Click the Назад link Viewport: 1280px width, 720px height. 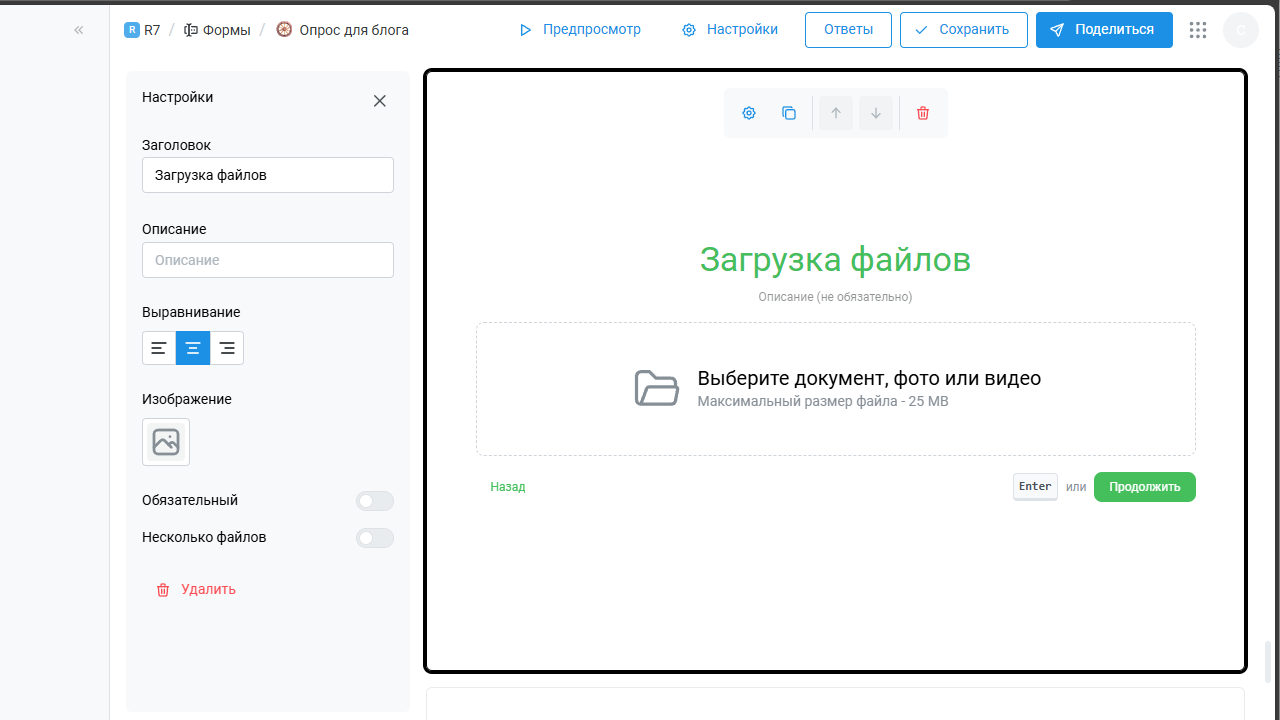pos(508,487)
